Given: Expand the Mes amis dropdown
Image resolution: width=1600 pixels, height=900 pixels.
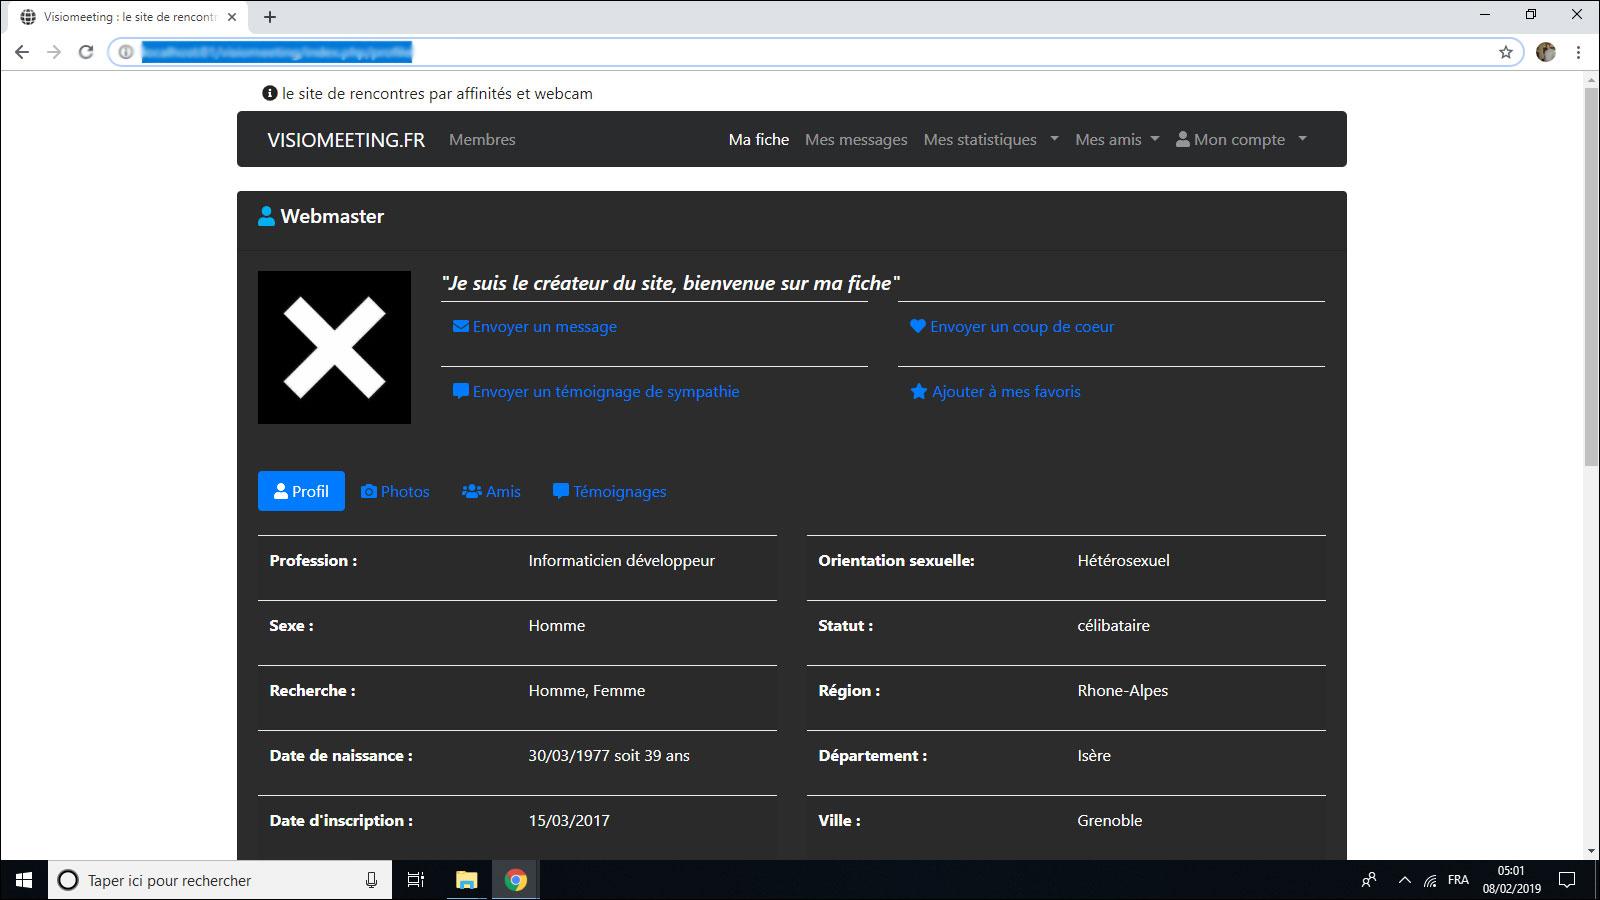Looking at the screenshot, I should pos(1117,140).
